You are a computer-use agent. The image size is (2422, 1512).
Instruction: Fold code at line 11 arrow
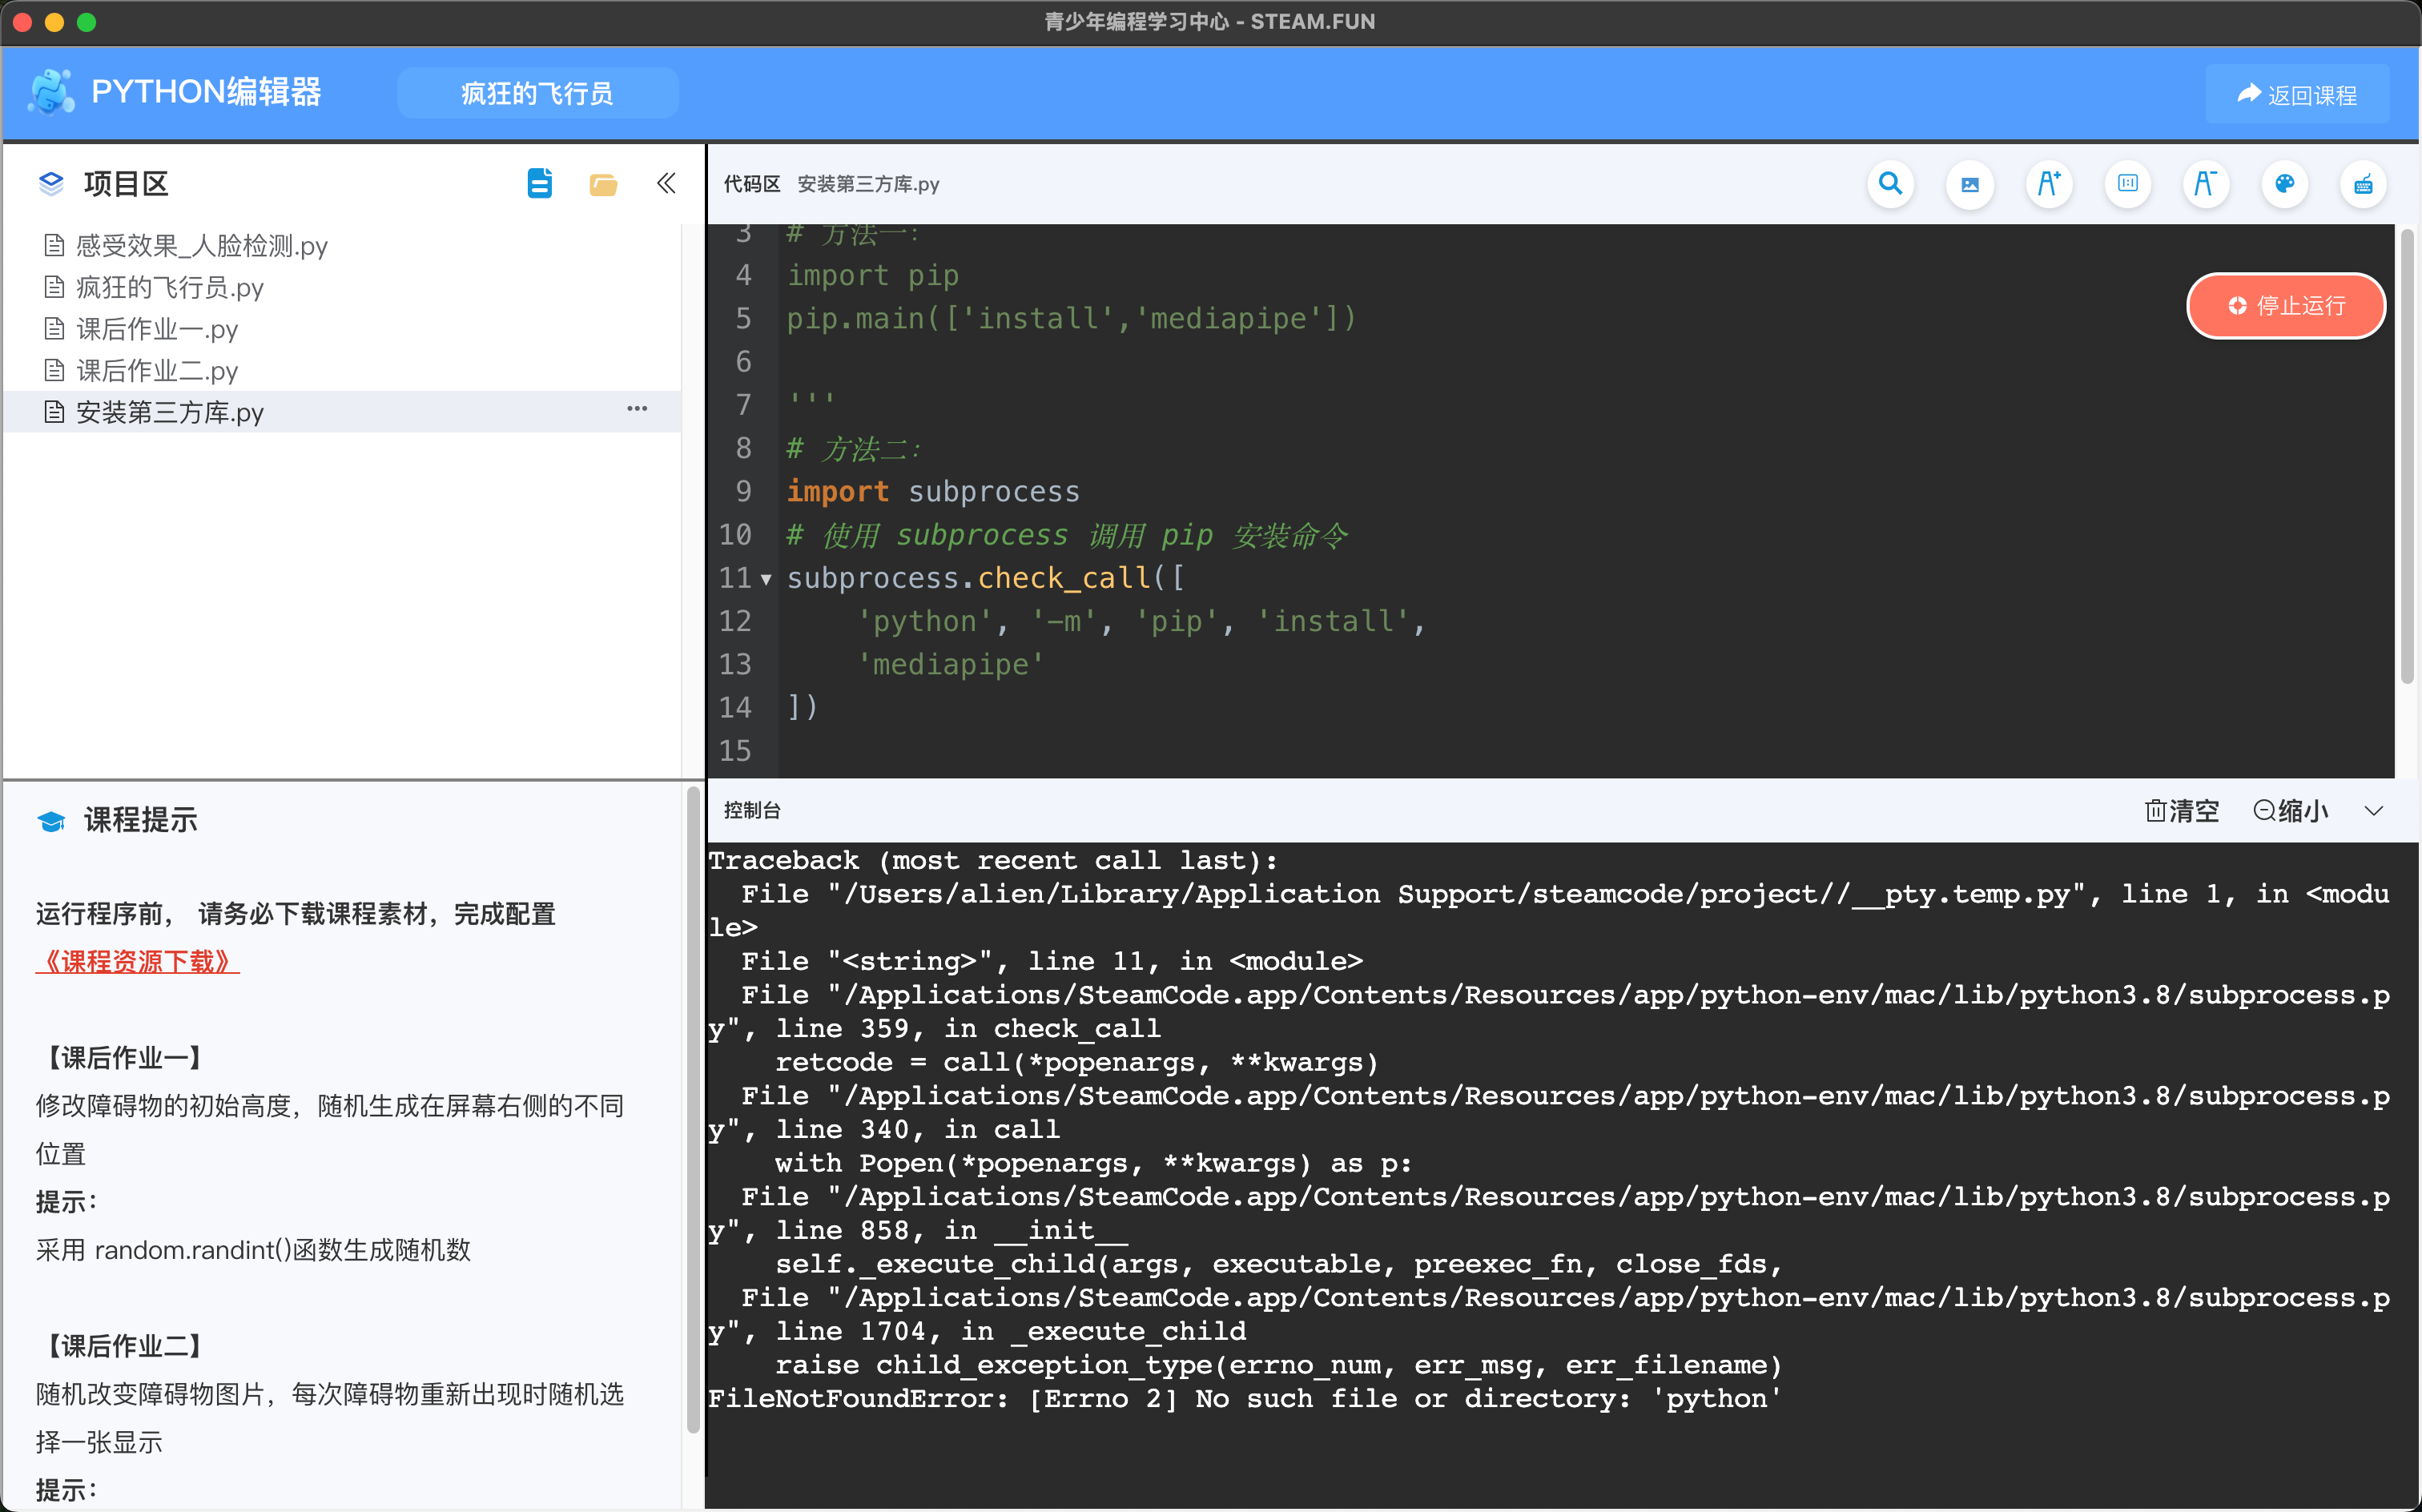coord(766,579)
